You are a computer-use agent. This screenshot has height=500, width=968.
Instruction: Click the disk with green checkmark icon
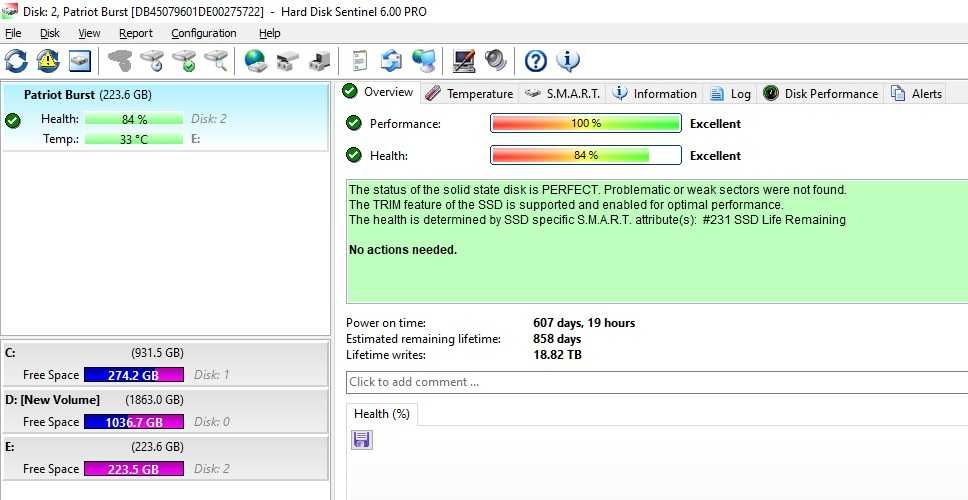tap(184, 60)
